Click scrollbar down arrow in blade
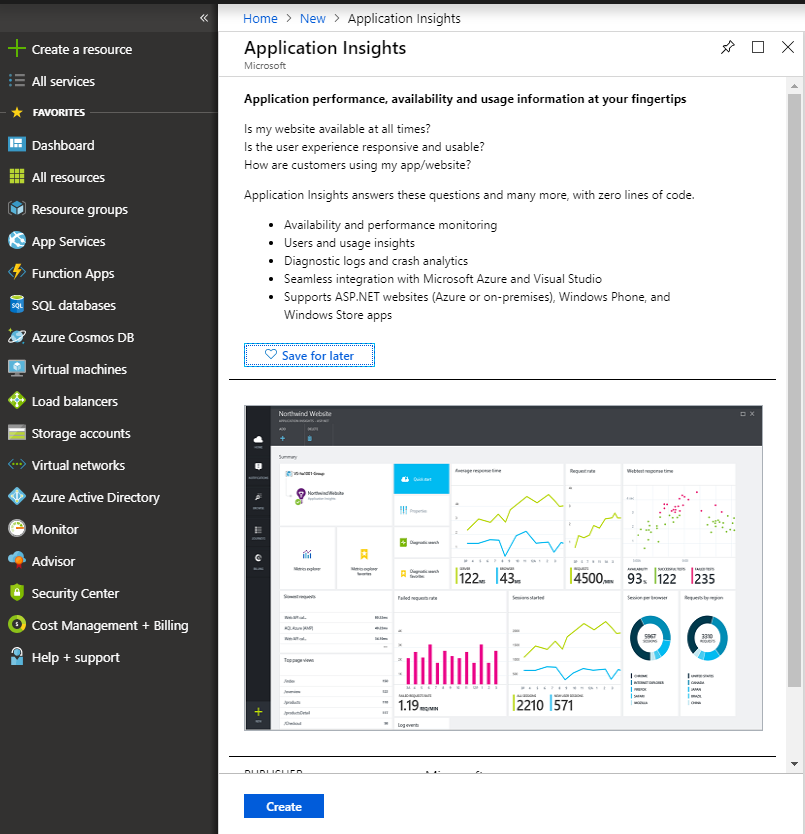The width and height of the screenshot is (805, 834). [794, 764]
